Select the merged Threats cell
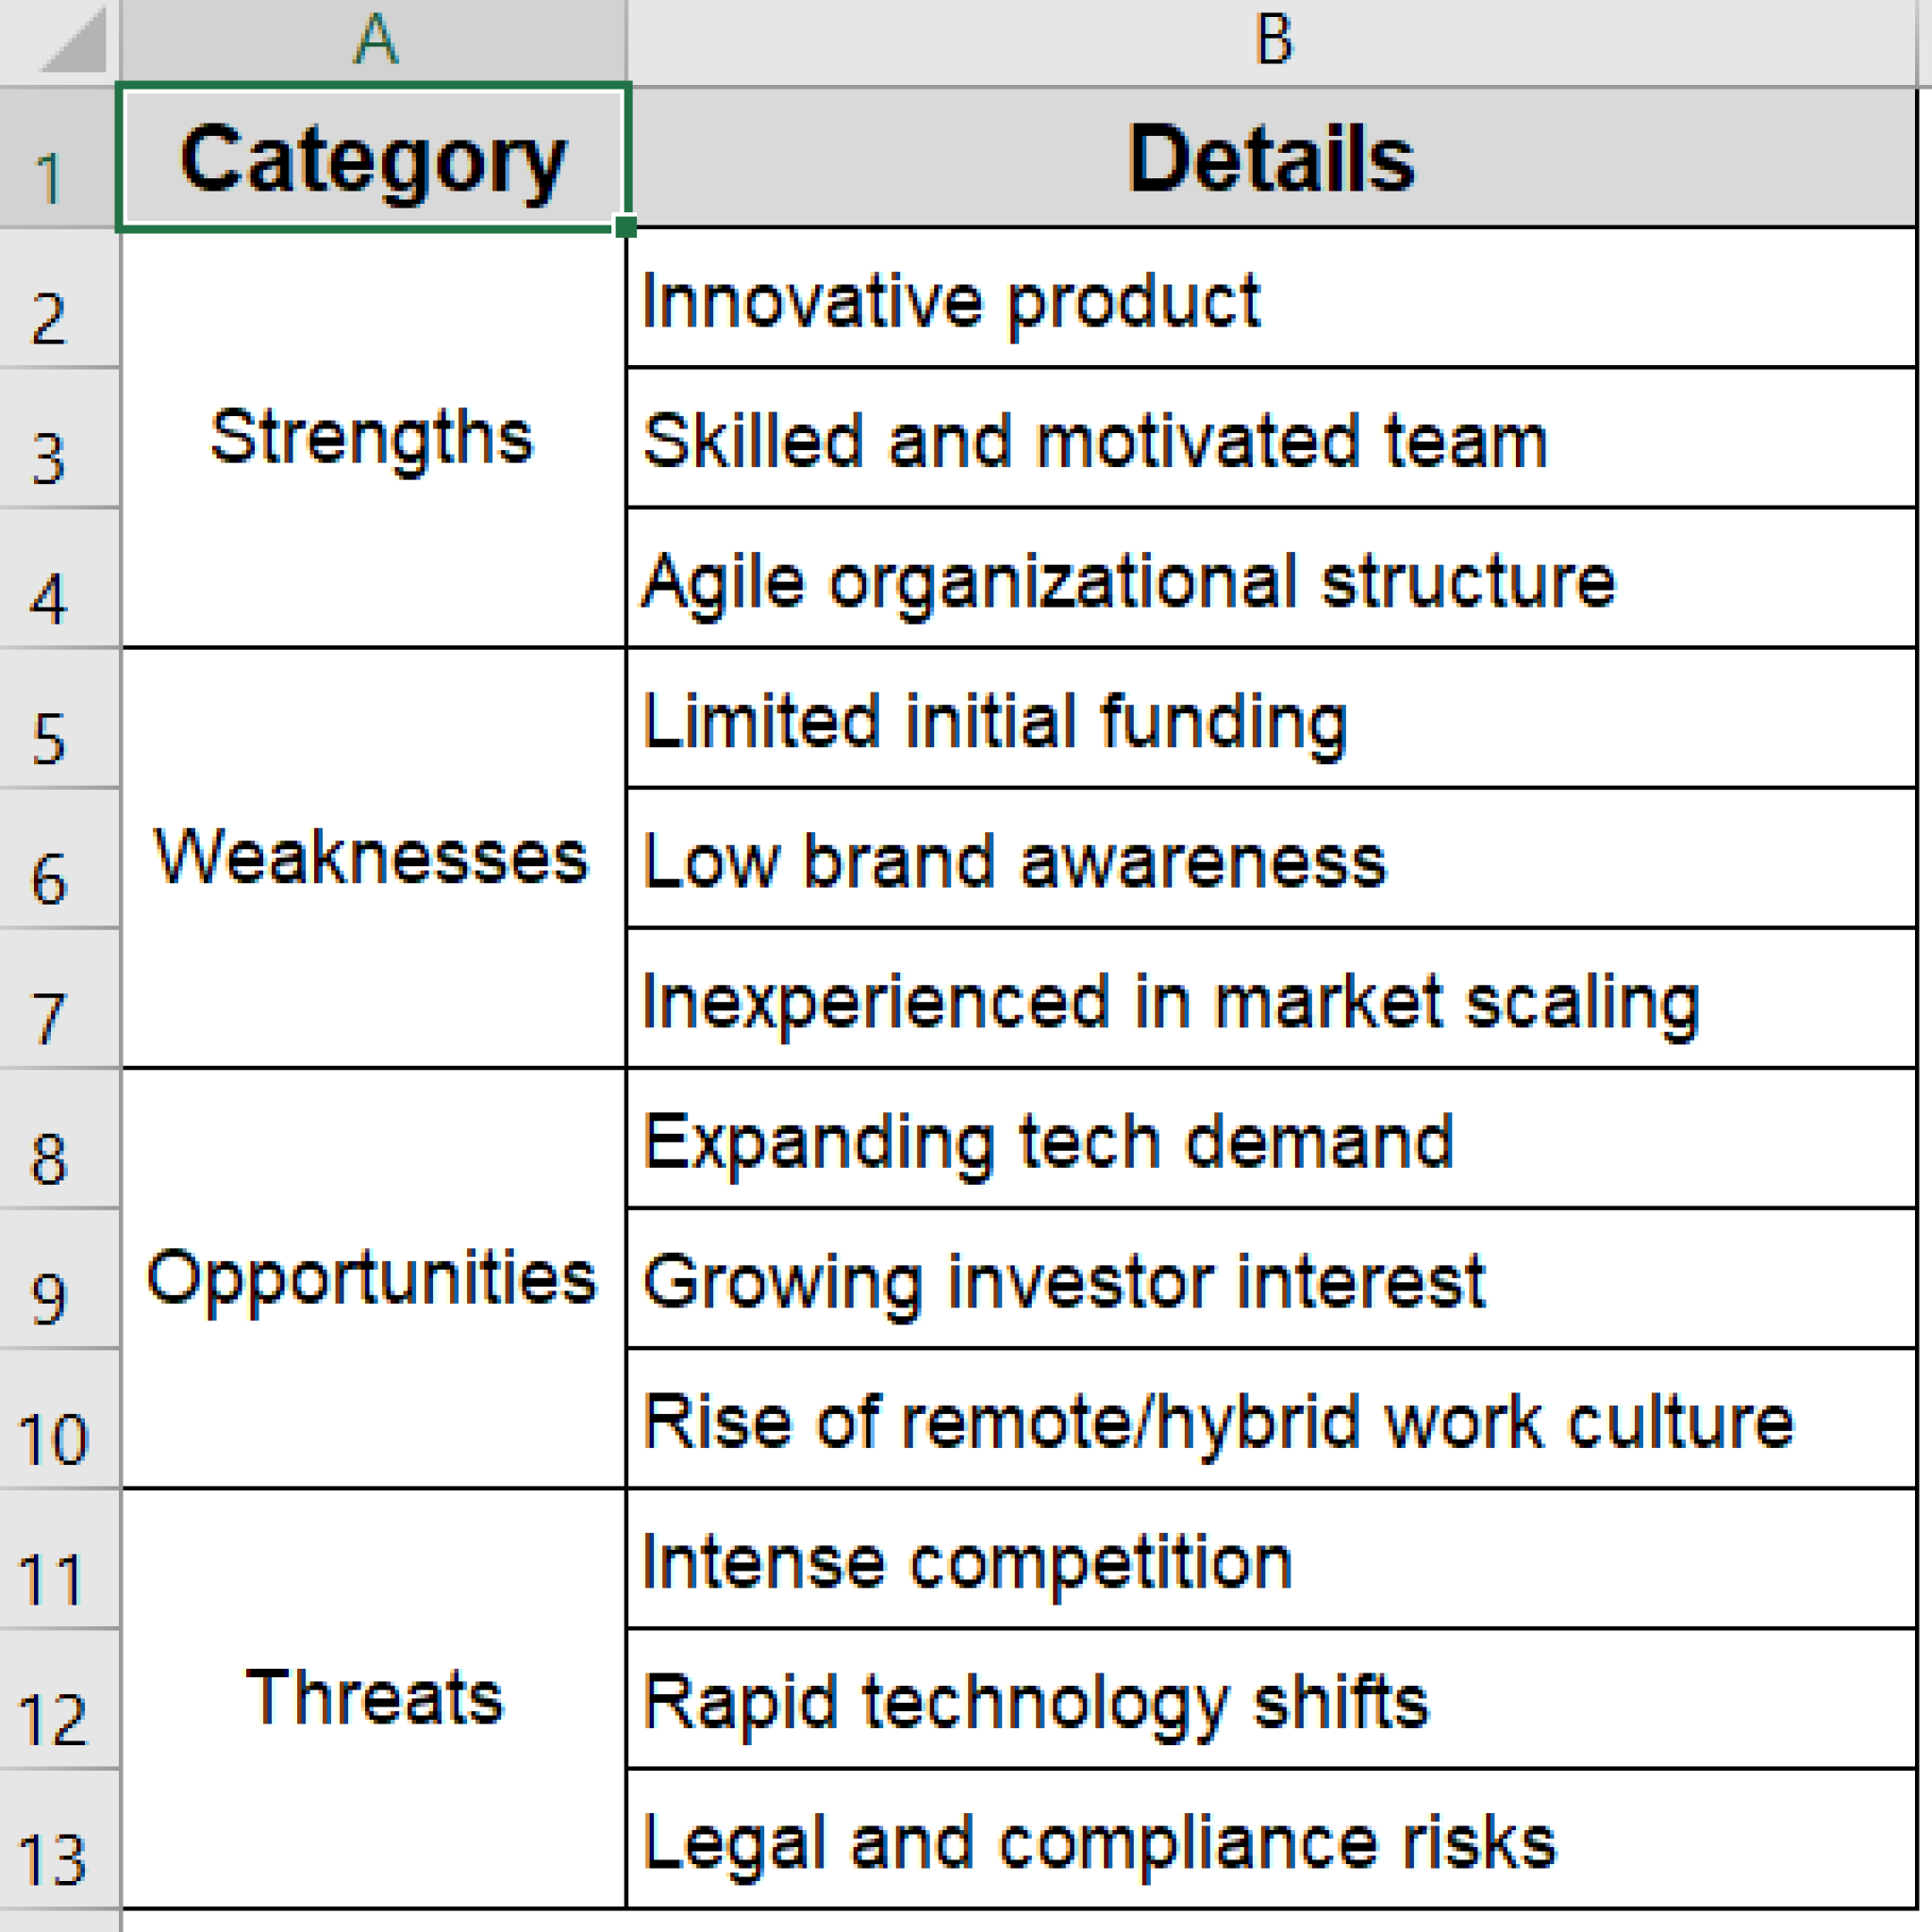Screen dimensions: 1932x1932 pyautogui.click(x=372, y=1698)
